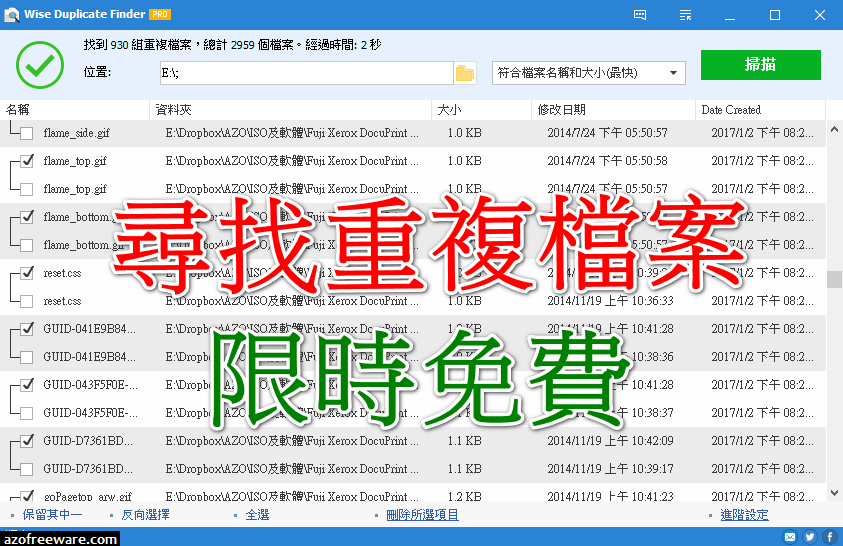
Task: Open the 進階設定 advanced settings link
Action: click(744, 515)
